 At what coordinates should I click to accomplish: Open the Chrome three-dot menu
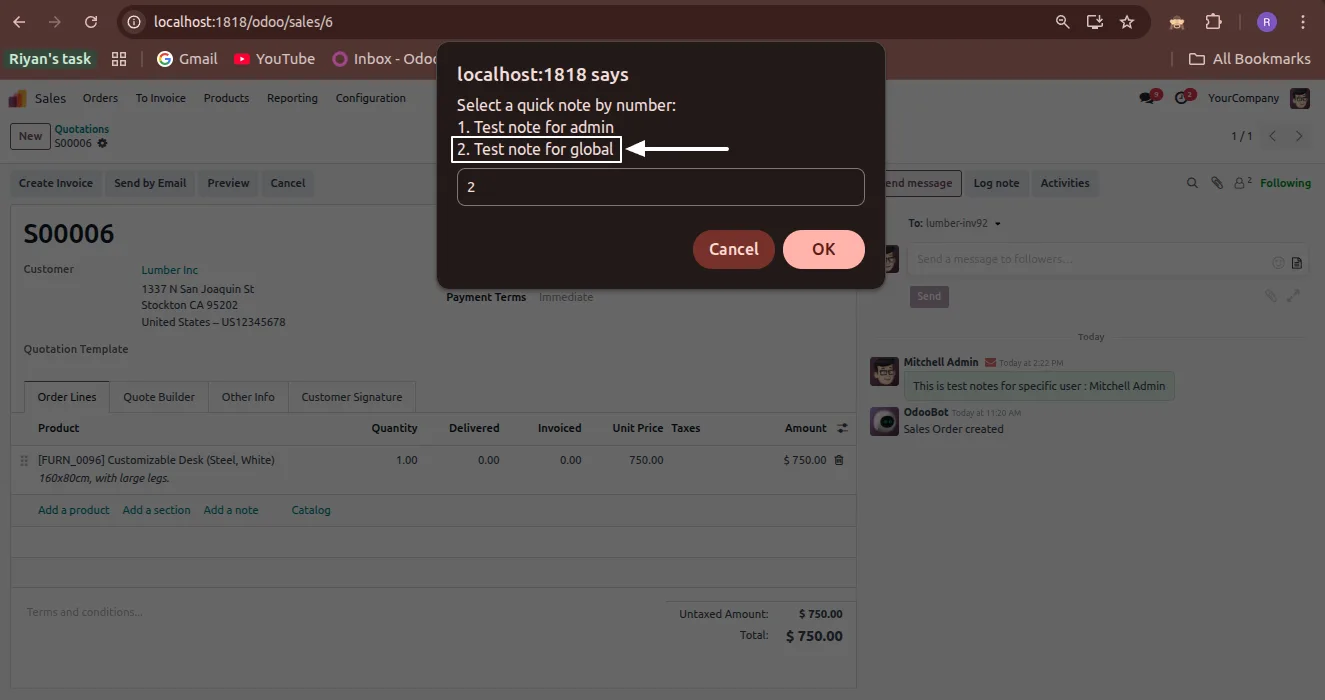pos(1303,21)
